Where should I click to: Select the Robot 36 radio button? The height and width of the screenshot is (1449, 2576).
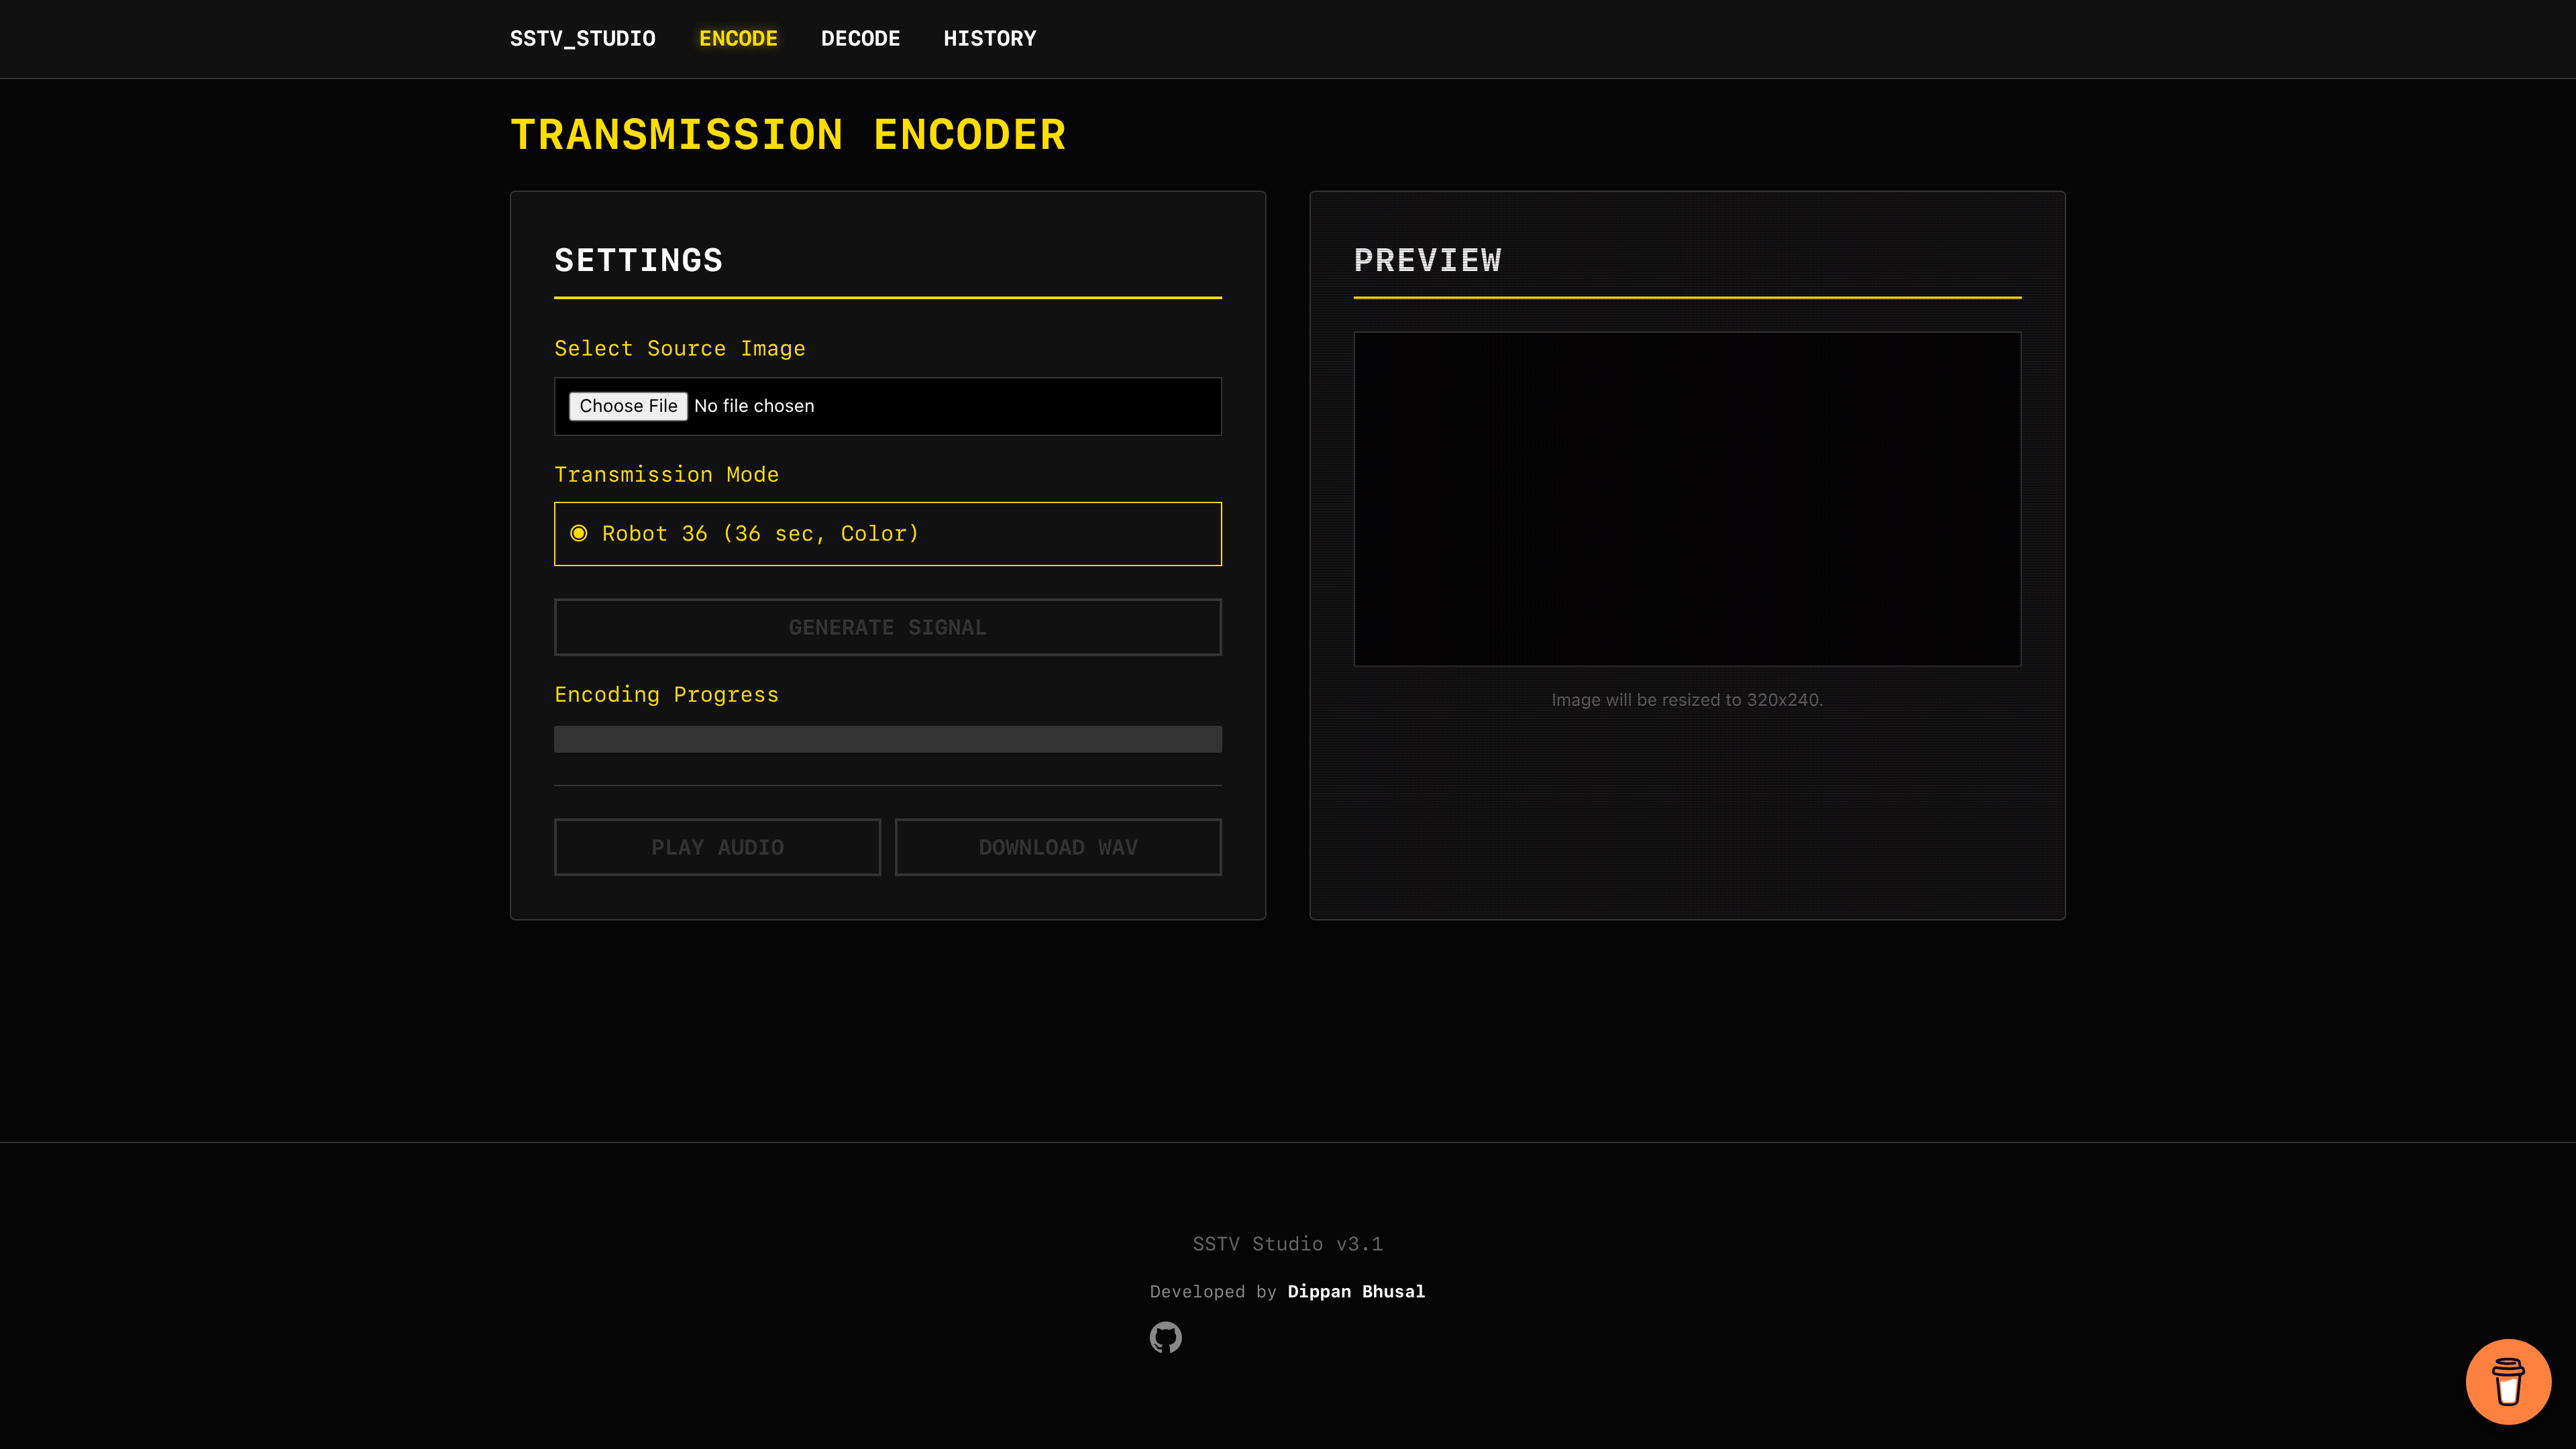pyautogui.click(x=579, y=534)
